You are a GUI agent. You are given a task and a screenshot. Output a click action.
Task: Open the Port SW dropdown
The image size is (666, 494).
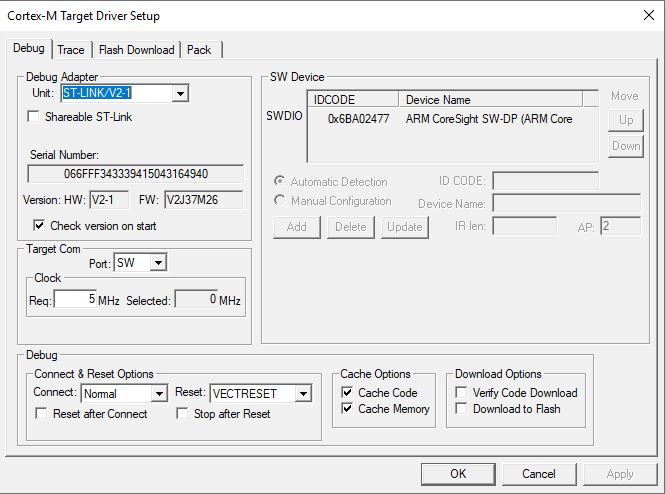158,263
